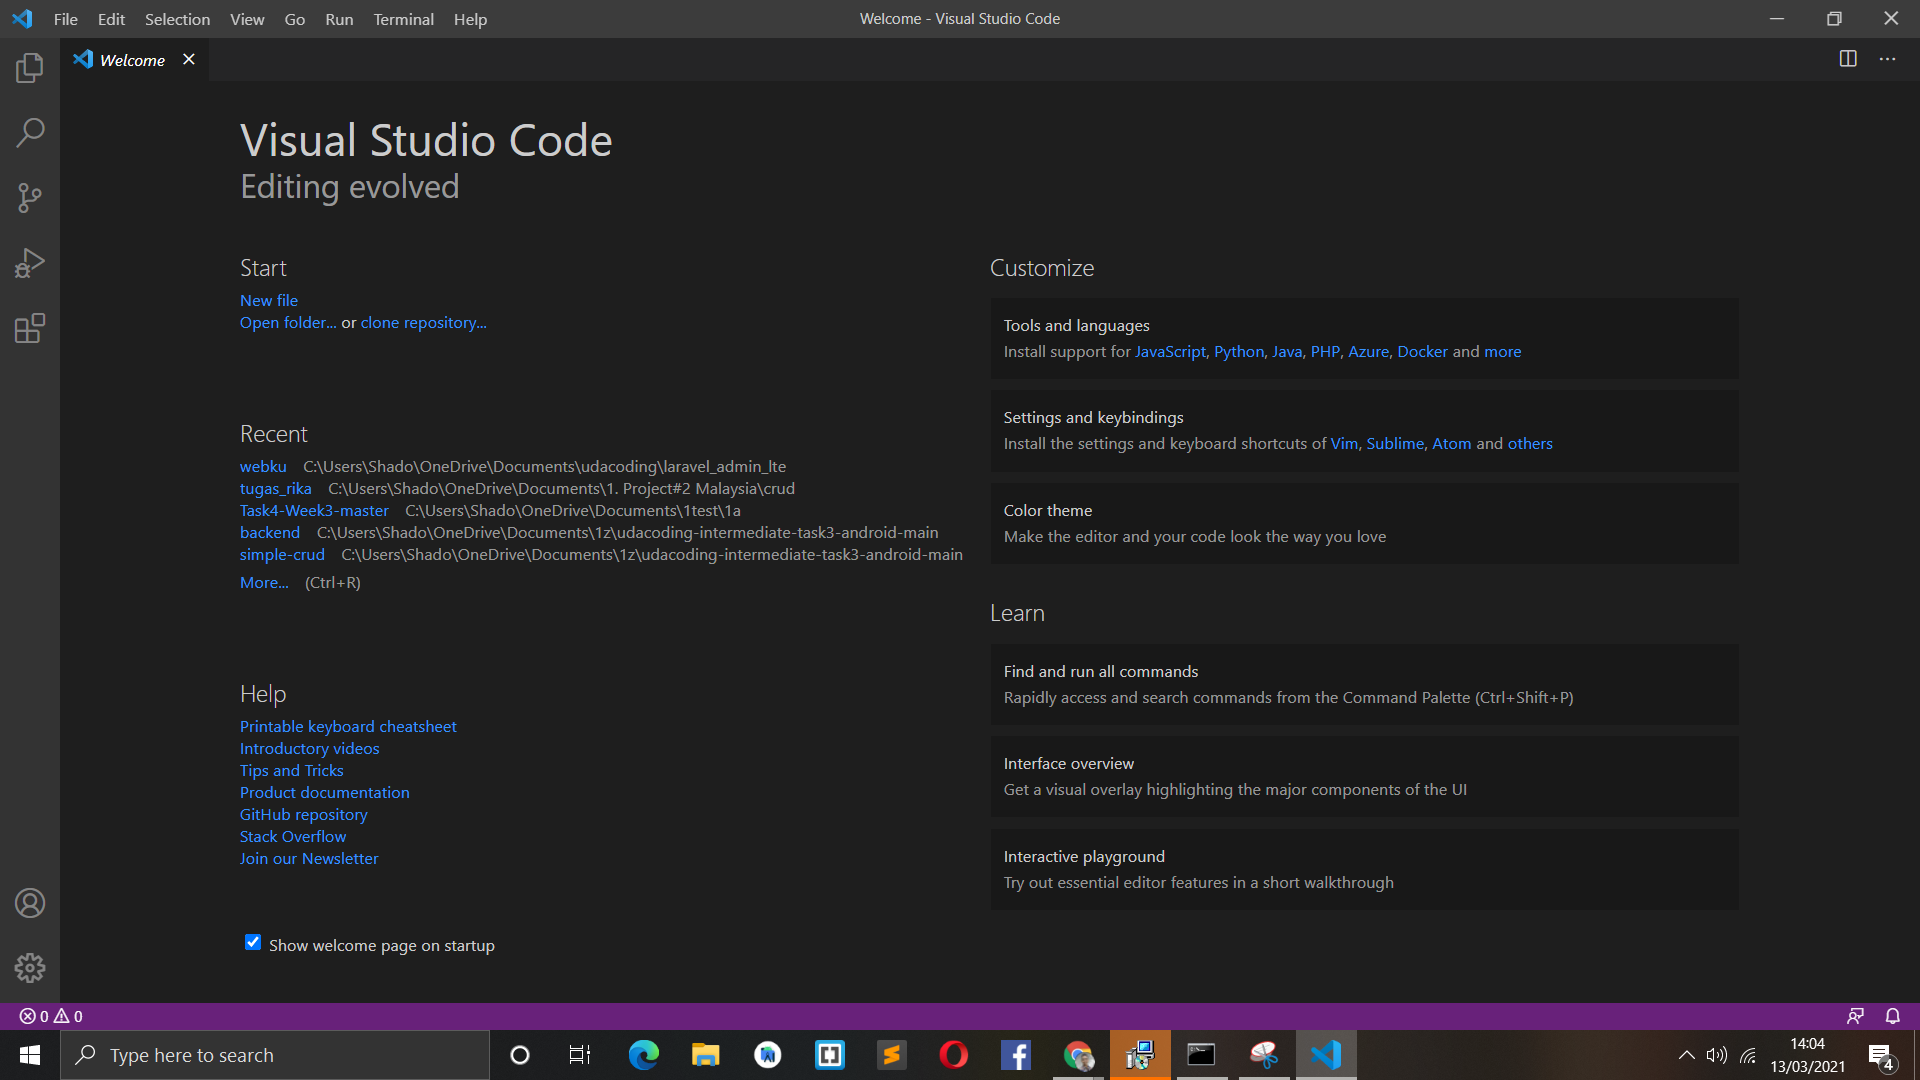Select the Run and Debug icon
1920x1080 pixels.
[30, 262]
